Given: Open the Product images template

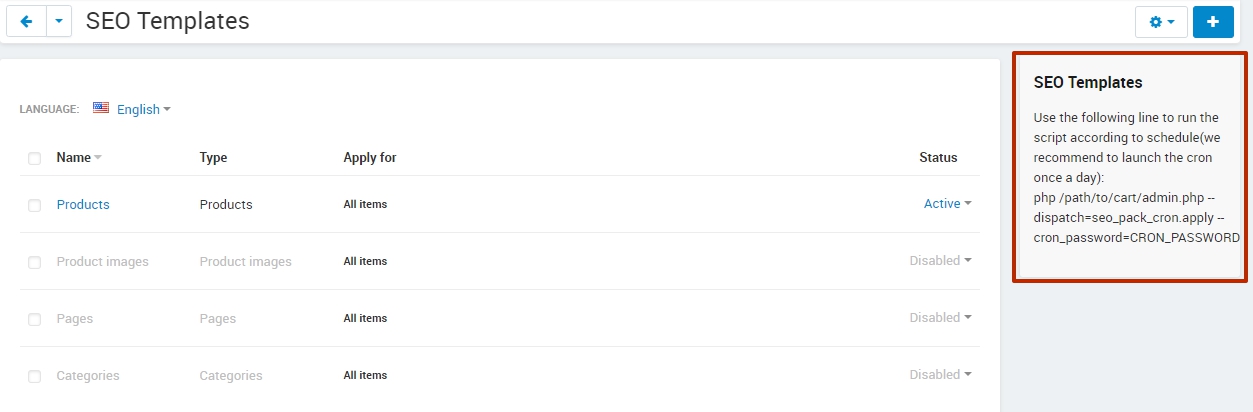Looking at the screenshot, I should (x=102, y=261).
